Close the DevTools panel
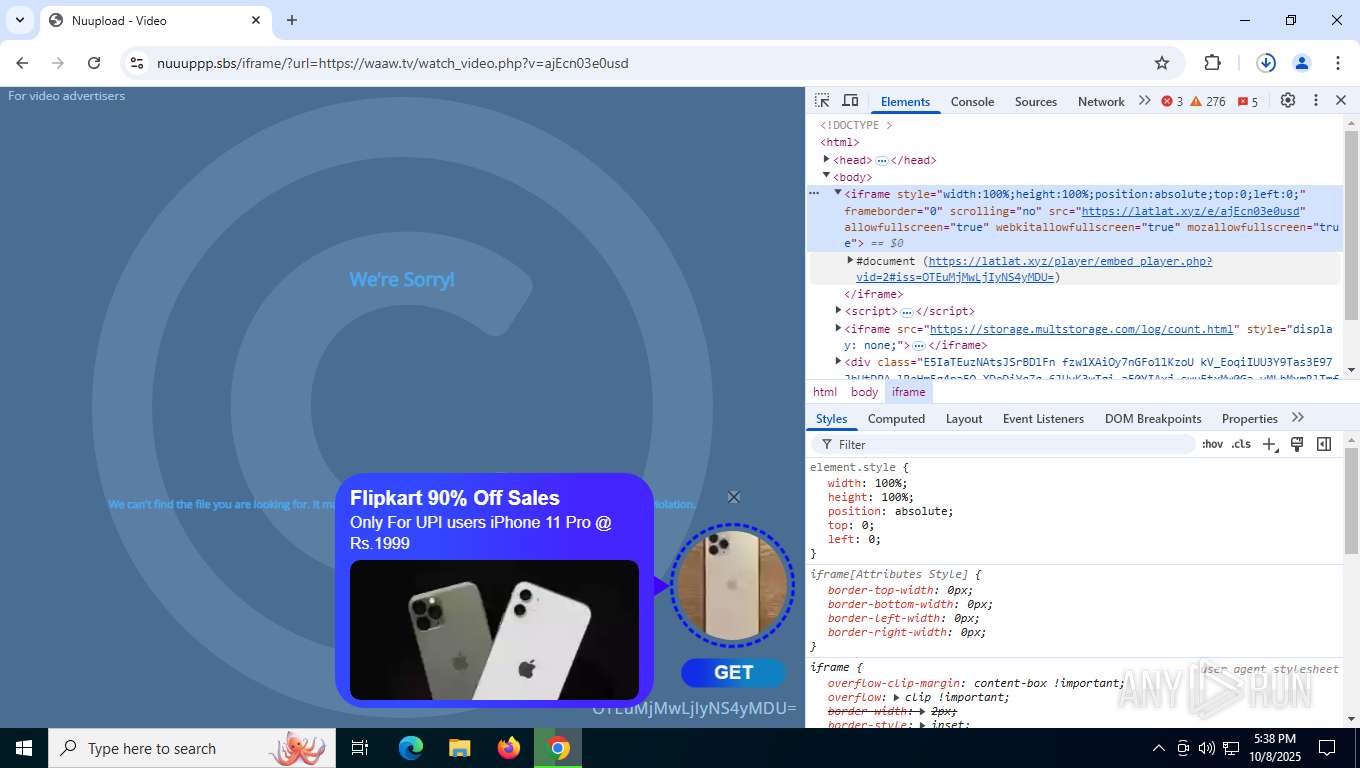 (1341, 101)
